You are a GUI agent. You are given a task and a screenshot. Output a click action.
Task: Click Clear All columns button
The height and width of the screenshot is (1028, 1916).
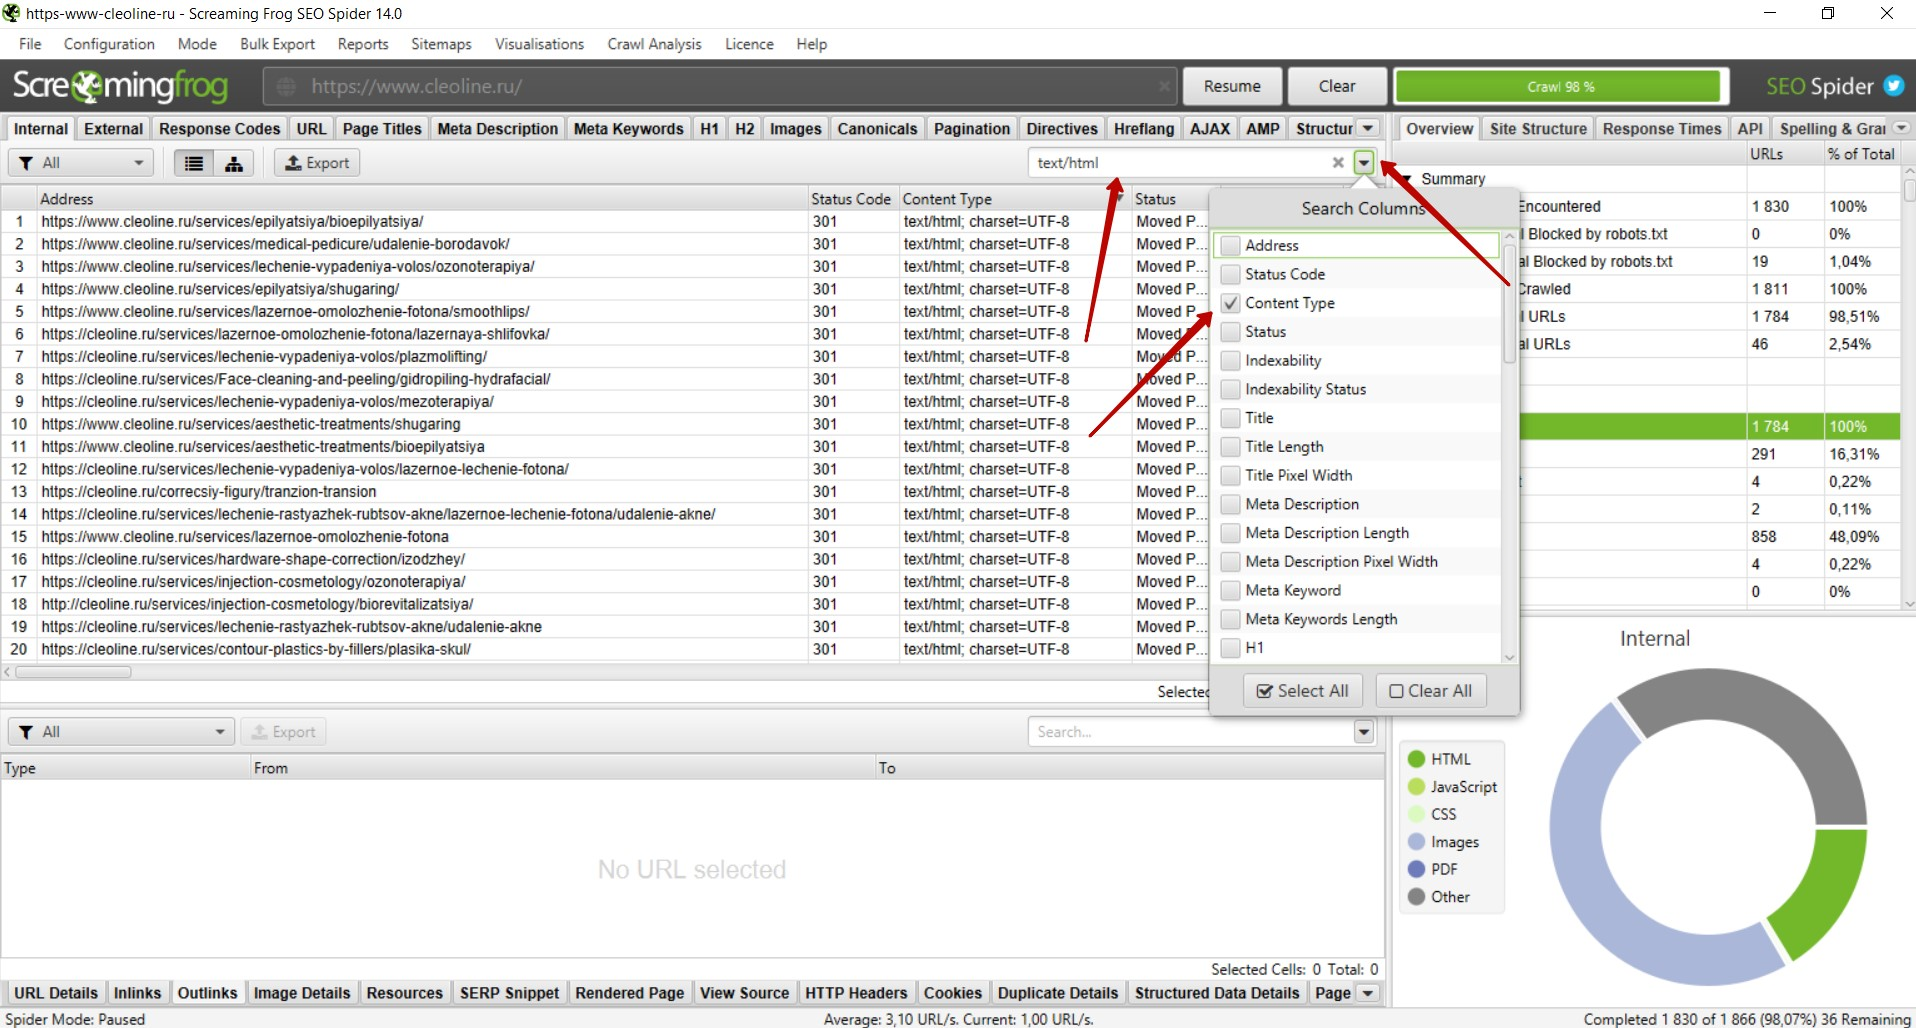point(1431,691)
